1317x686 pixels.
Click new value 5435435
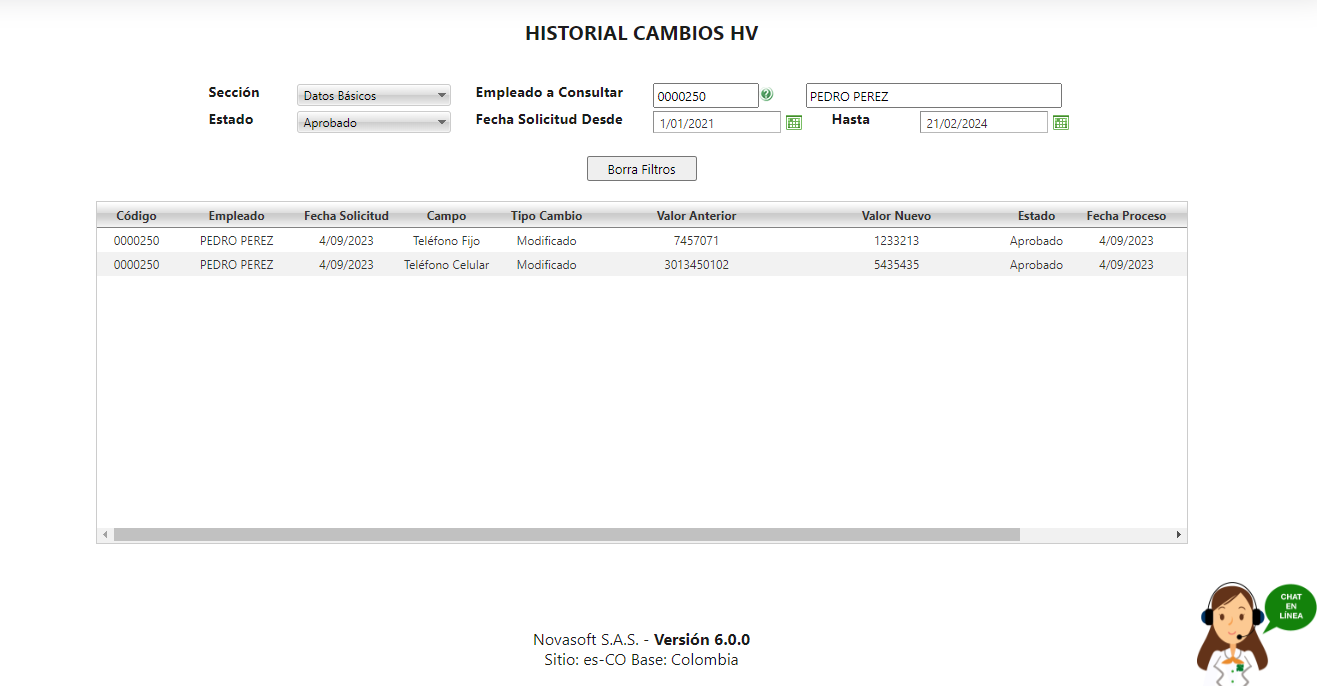point(896,265)
